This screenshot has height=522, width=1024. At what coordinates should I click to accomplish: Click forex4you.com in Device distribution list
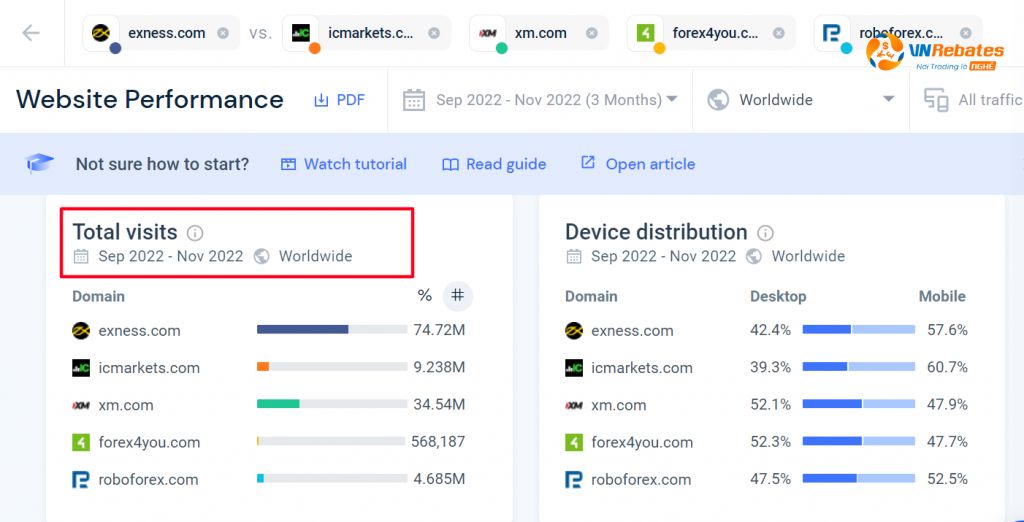point(642,442)
